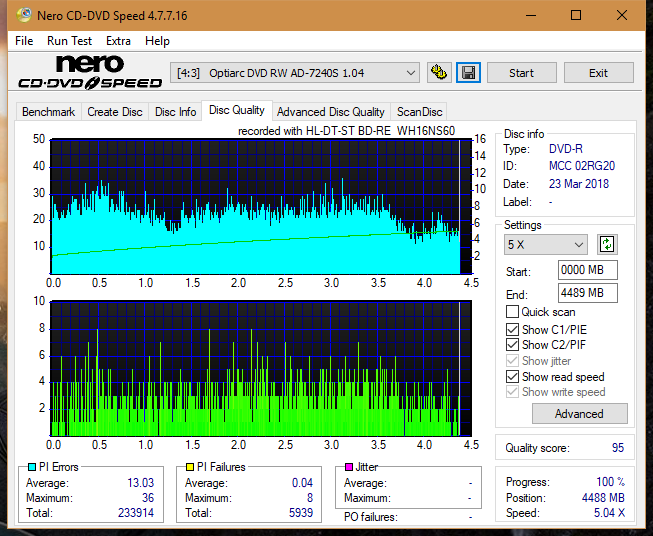Viewport: 653px width, 536px height.
Task: Enable the Quick scan checkbox
Action: pos(512,312)
